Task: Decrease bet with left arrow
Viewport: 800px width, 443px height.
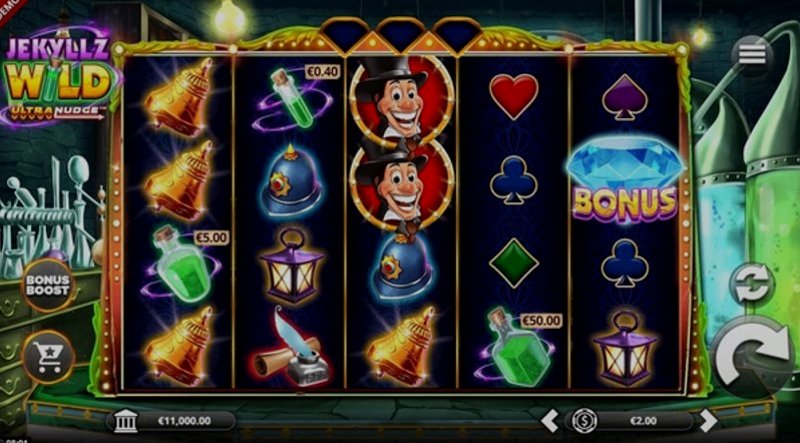Action: click(x=549, y=421)
